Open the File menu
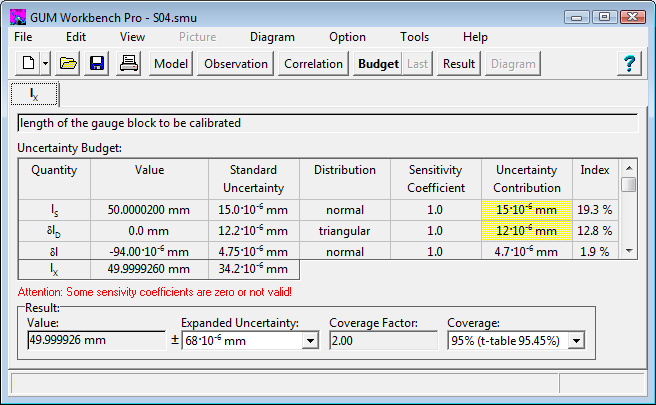The height and width of the screenshot is (405, 656). pyautogui.click(x=23, y=37)
